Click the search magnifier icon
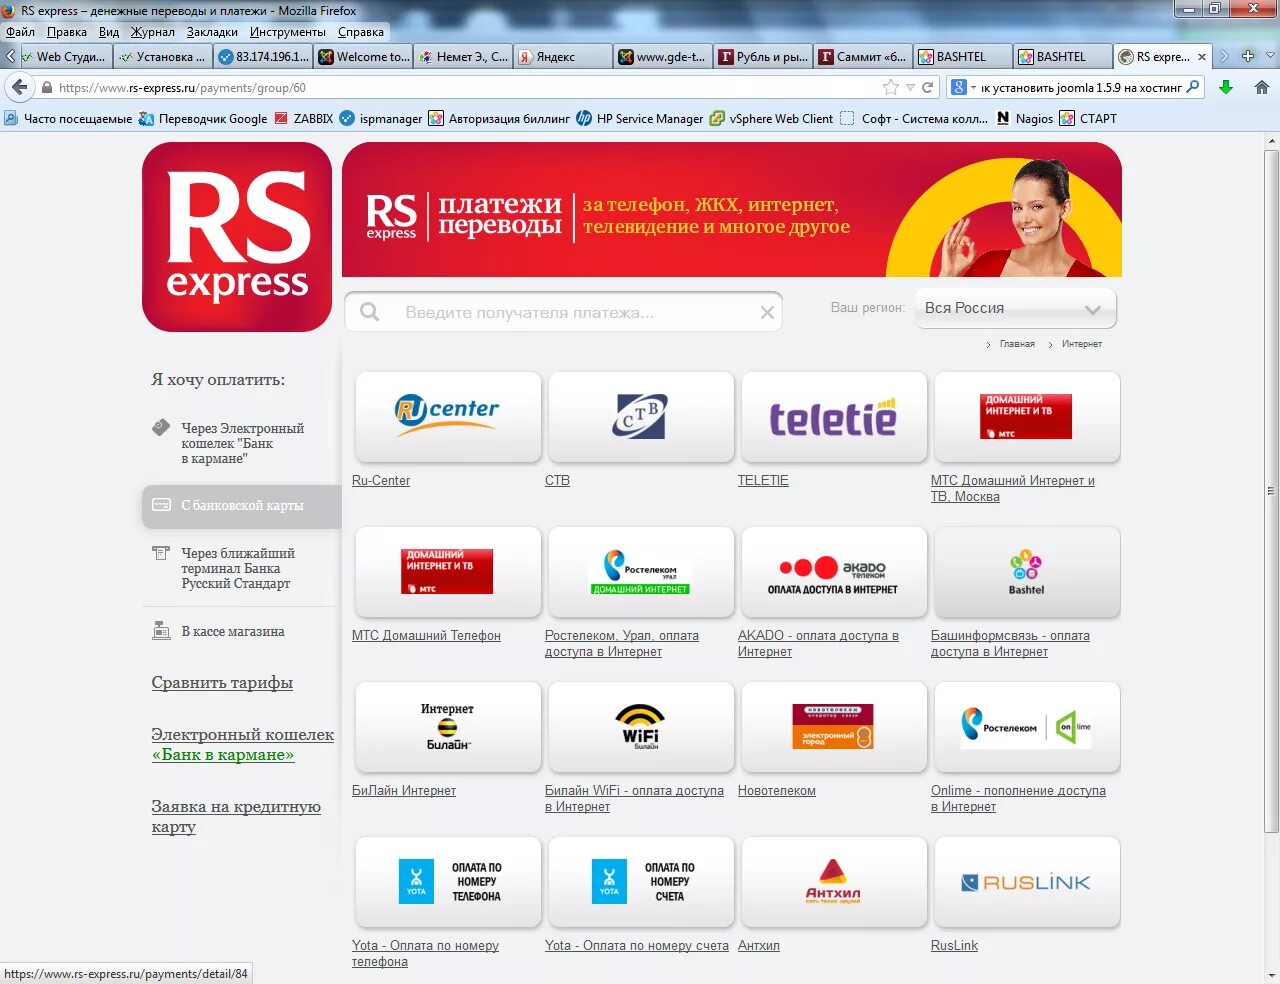The width and height of the screenshot is (1280, 984). [x=369, y=312]
